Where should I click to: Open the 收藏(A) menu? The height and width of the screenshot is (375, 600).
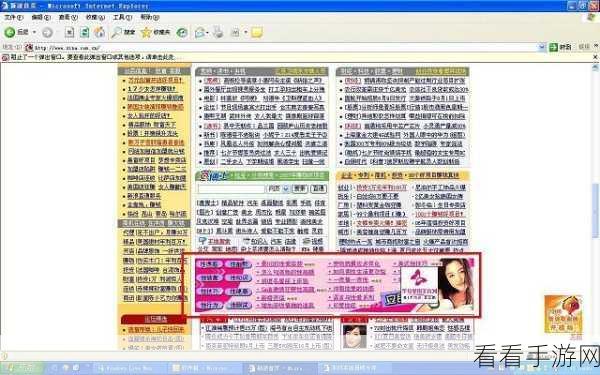point(95,17)
